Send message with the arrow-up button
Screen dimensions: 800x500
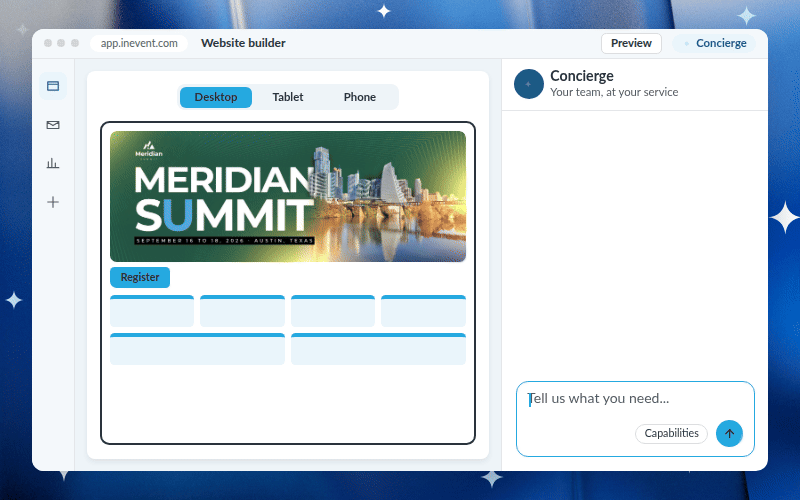coord(729,434)
